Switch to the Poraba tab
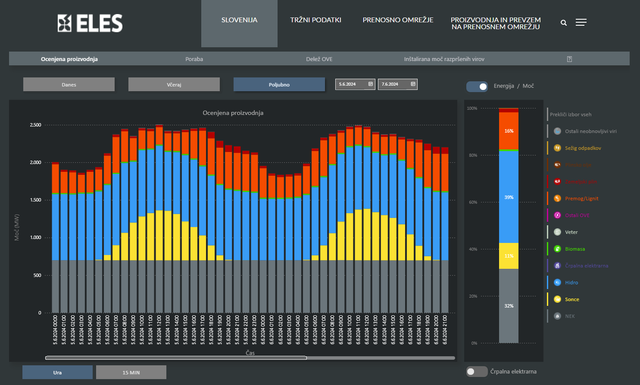Screen dimensions: 640x385 click(194, 59)
